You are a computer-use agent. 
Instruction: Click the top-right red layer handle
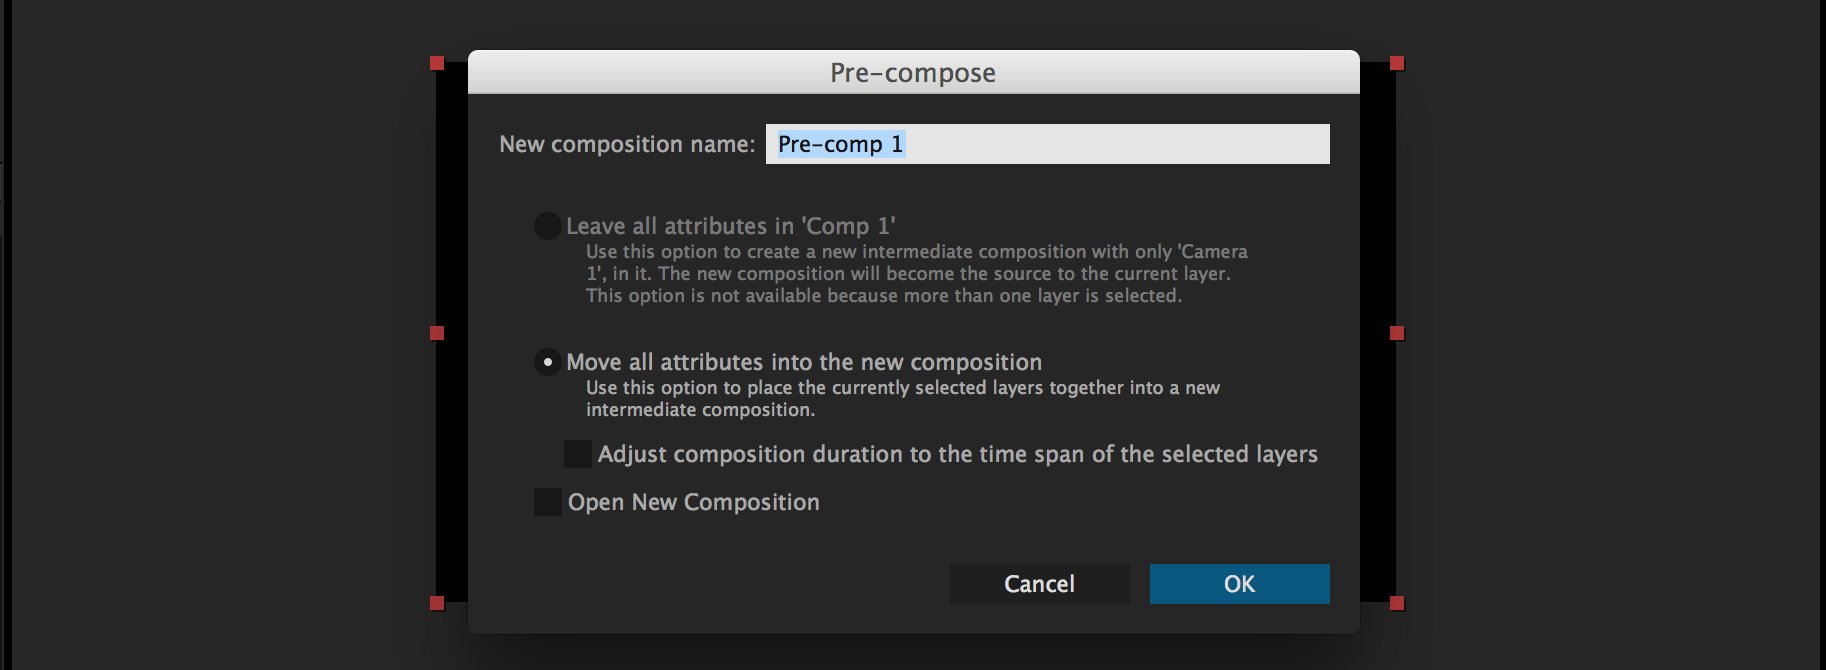[x=1397, y=63]
